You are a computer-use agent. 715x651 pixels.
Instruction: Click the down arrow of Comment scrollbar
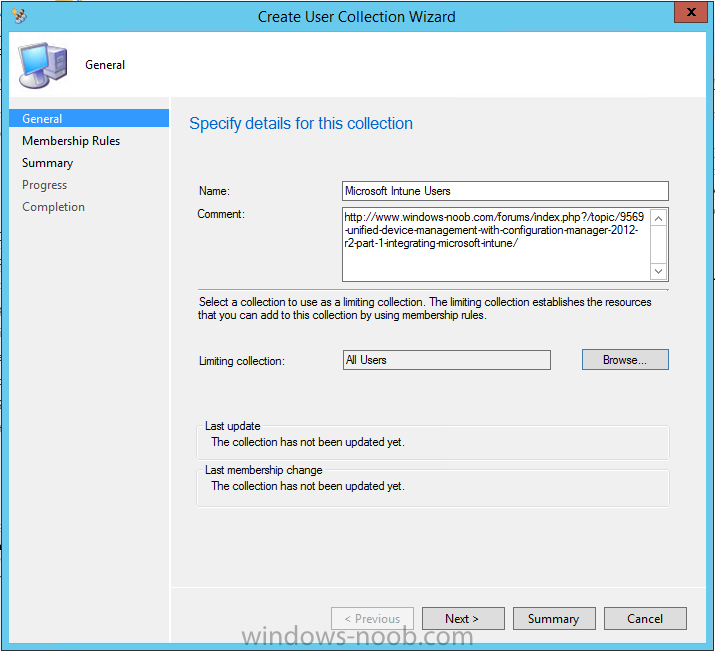point(658,271)
